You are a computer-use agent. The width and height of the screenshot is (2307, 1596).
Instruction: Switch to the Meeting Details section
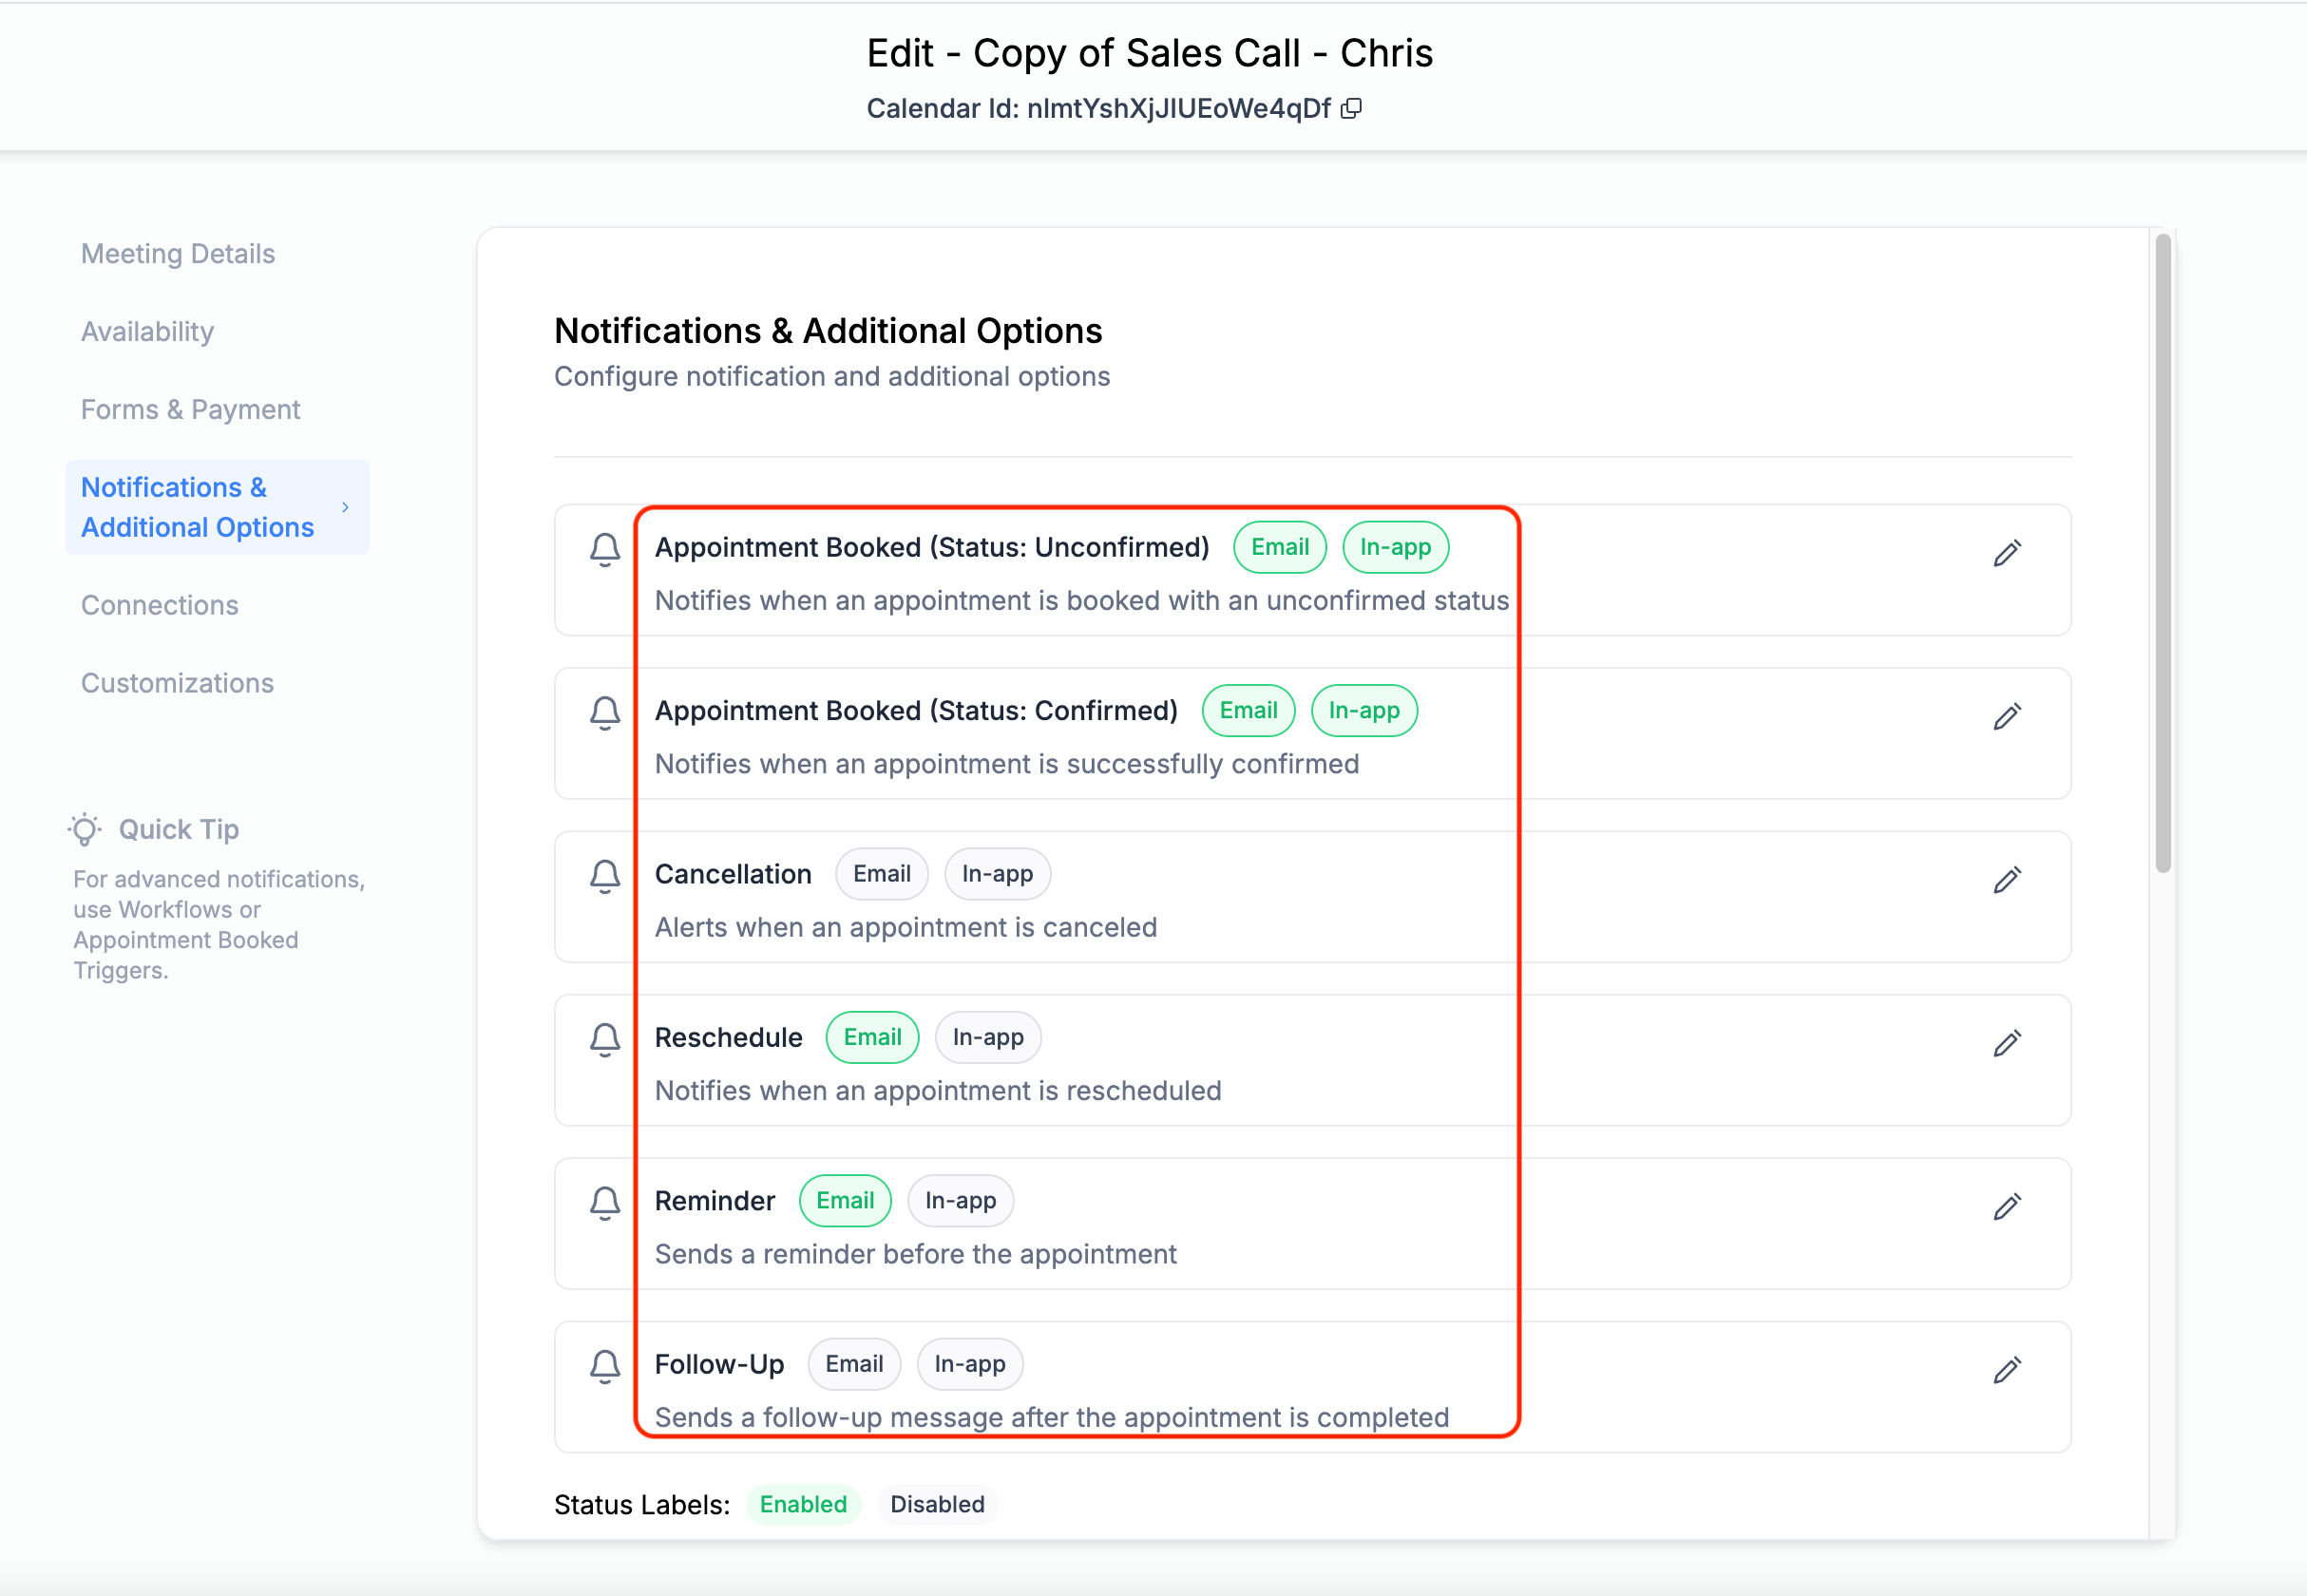pyautogui.click(x=178, y=253)
